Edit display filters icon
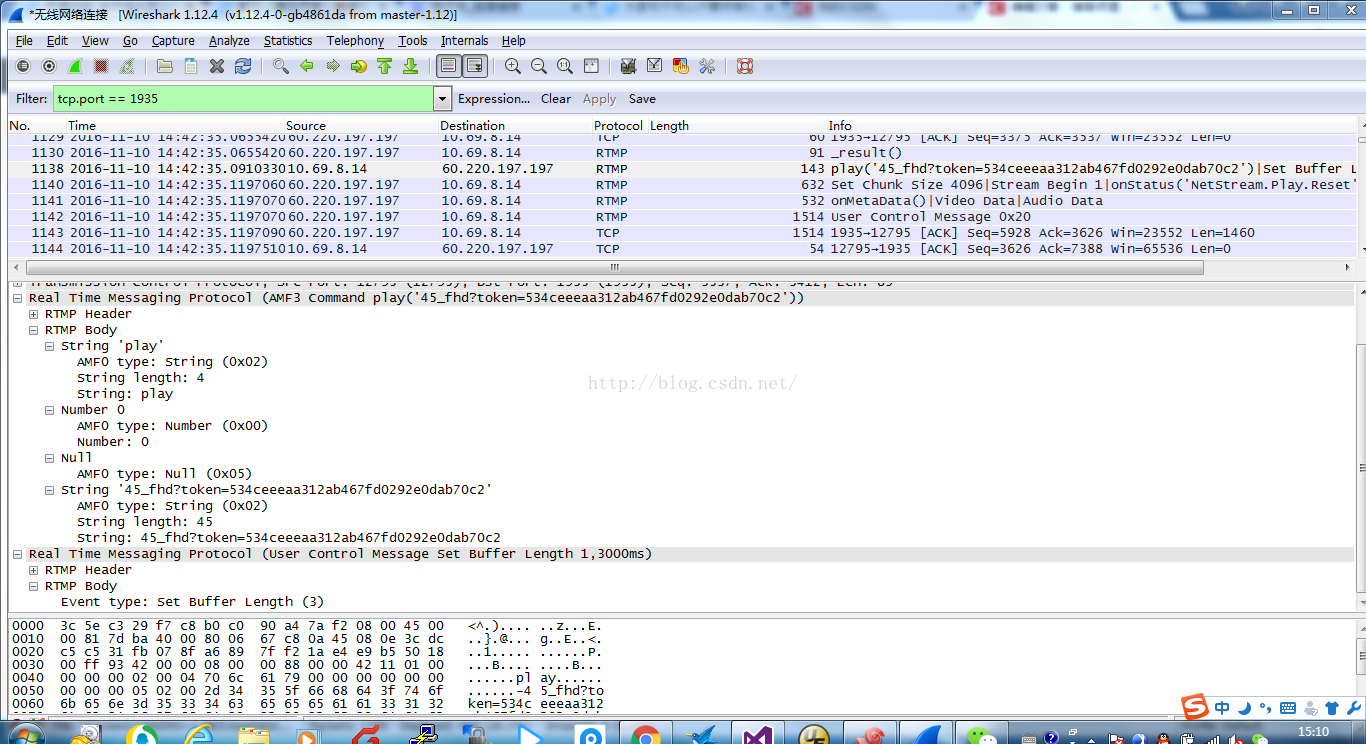Viewport: 1366px width, 744px height. (x=655, y=67)
